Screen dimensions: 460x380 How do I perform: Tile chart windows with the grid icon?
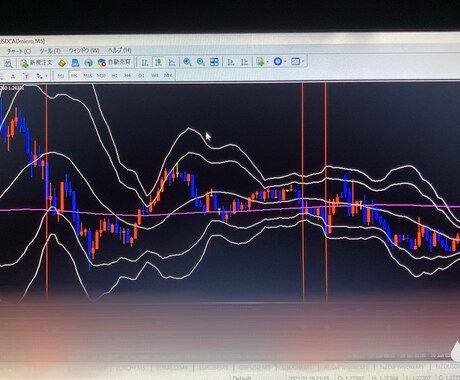coord(214,62)
